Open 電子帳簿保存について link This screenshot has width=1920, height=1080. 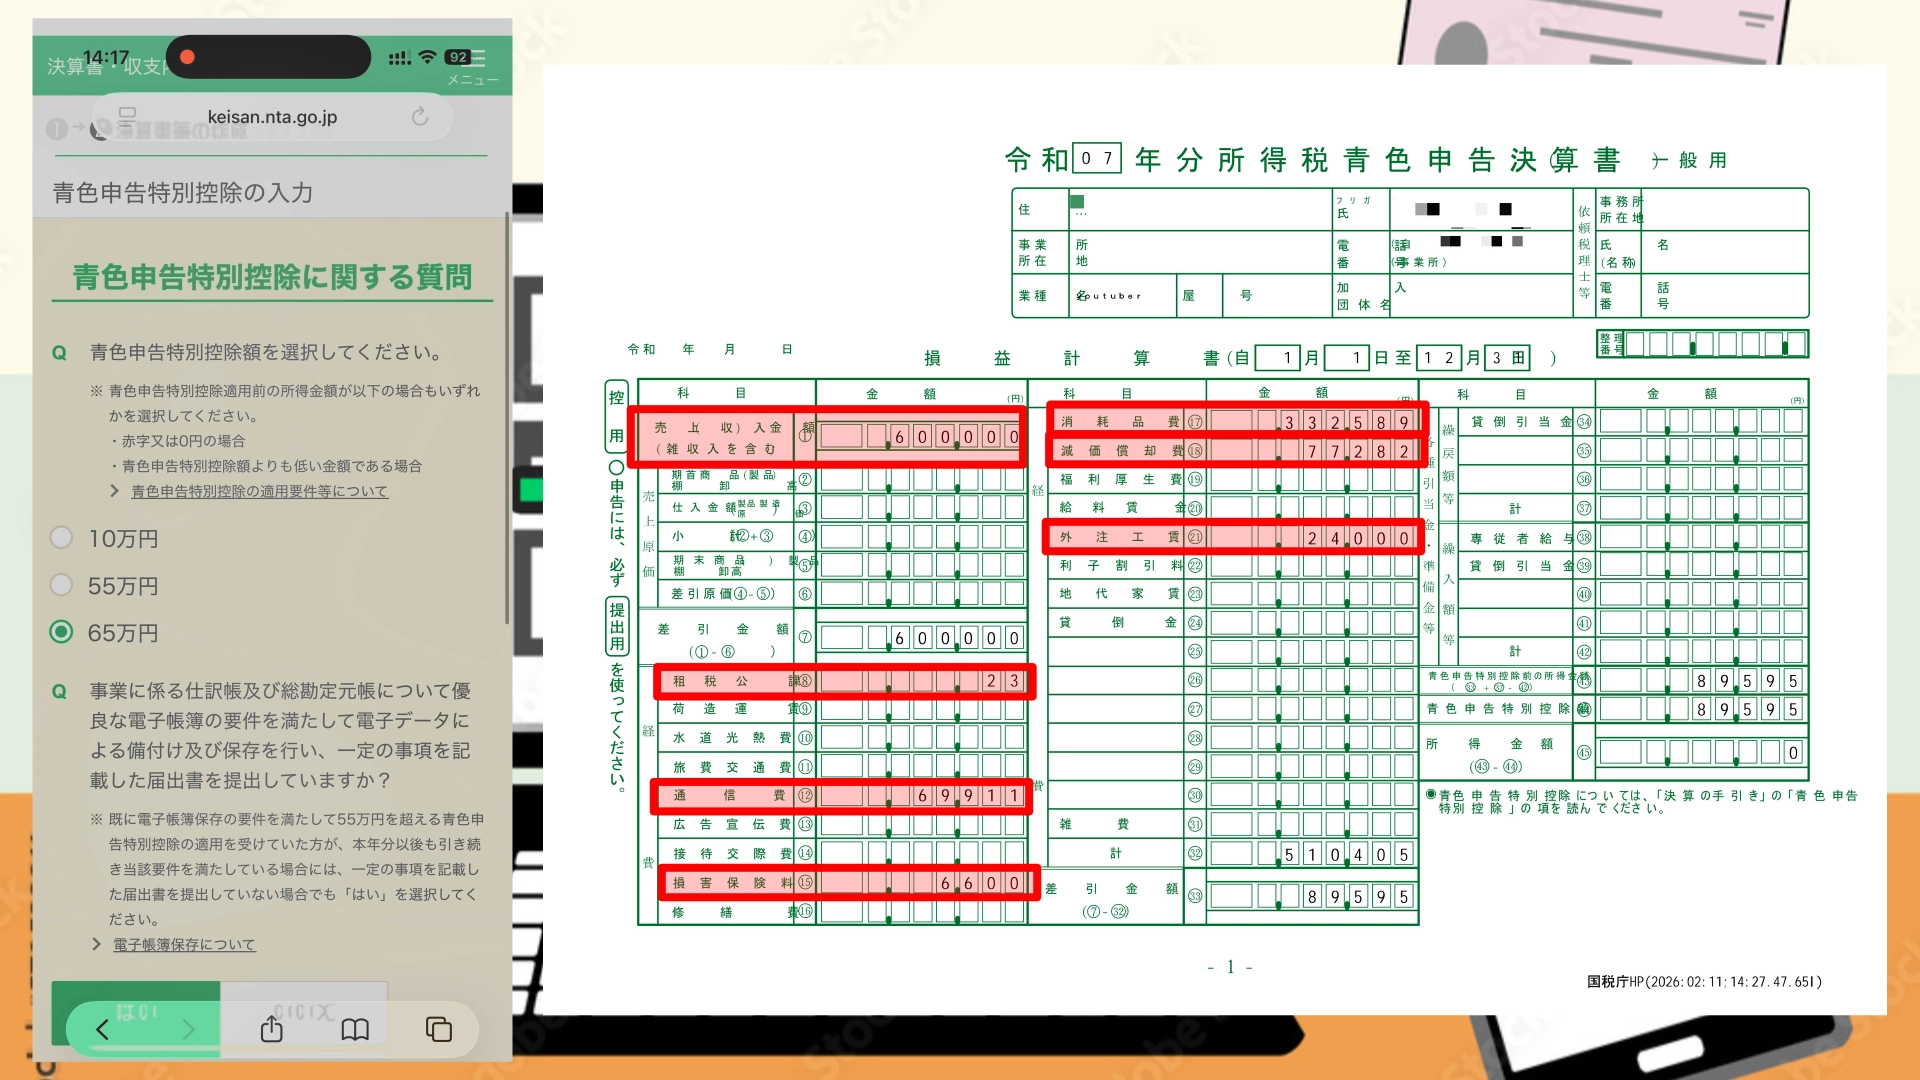click(184, 944)
